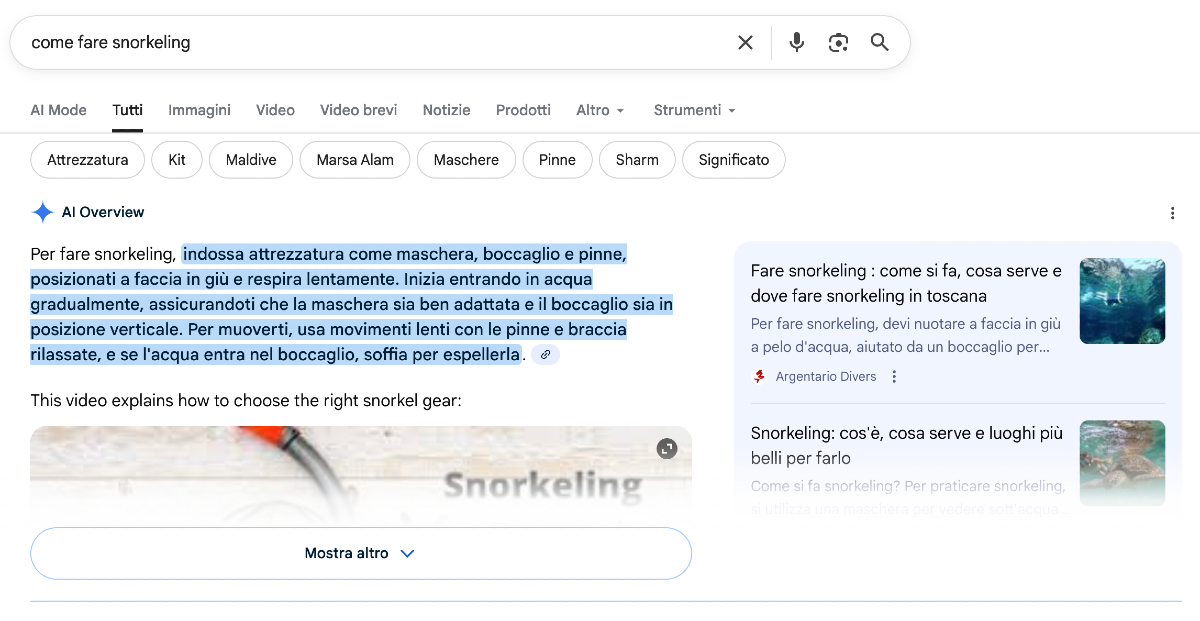Open the three-dot menu beside AI Overview

click(1172, 212)
